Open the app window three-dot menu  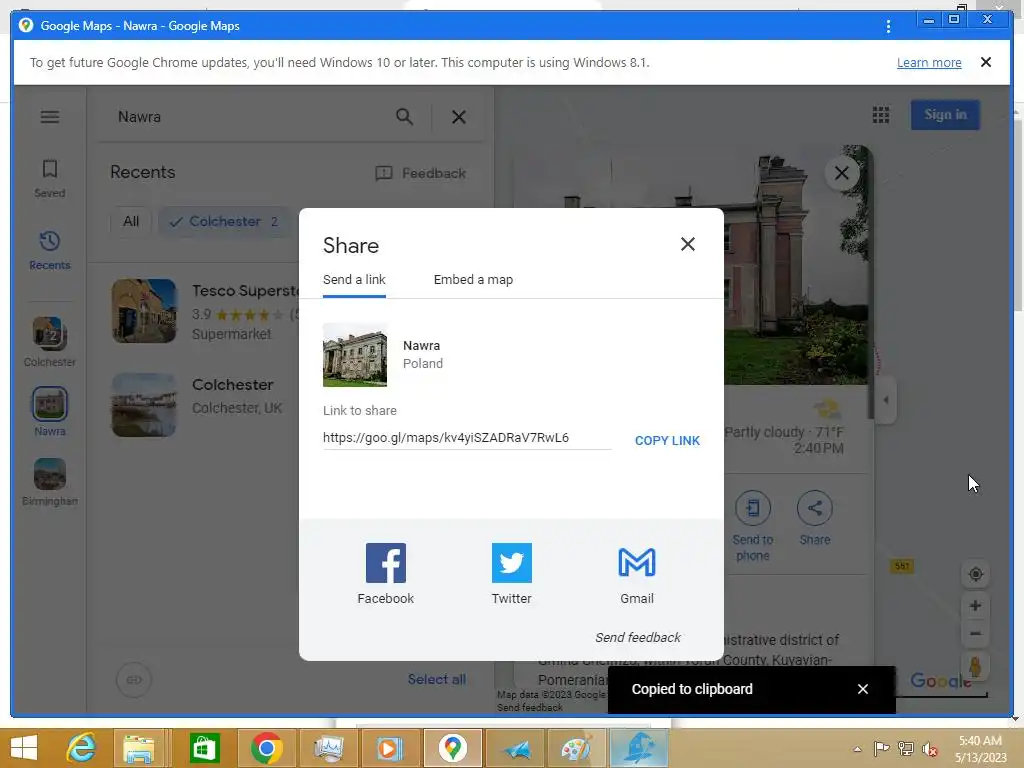tap(888, 26)
